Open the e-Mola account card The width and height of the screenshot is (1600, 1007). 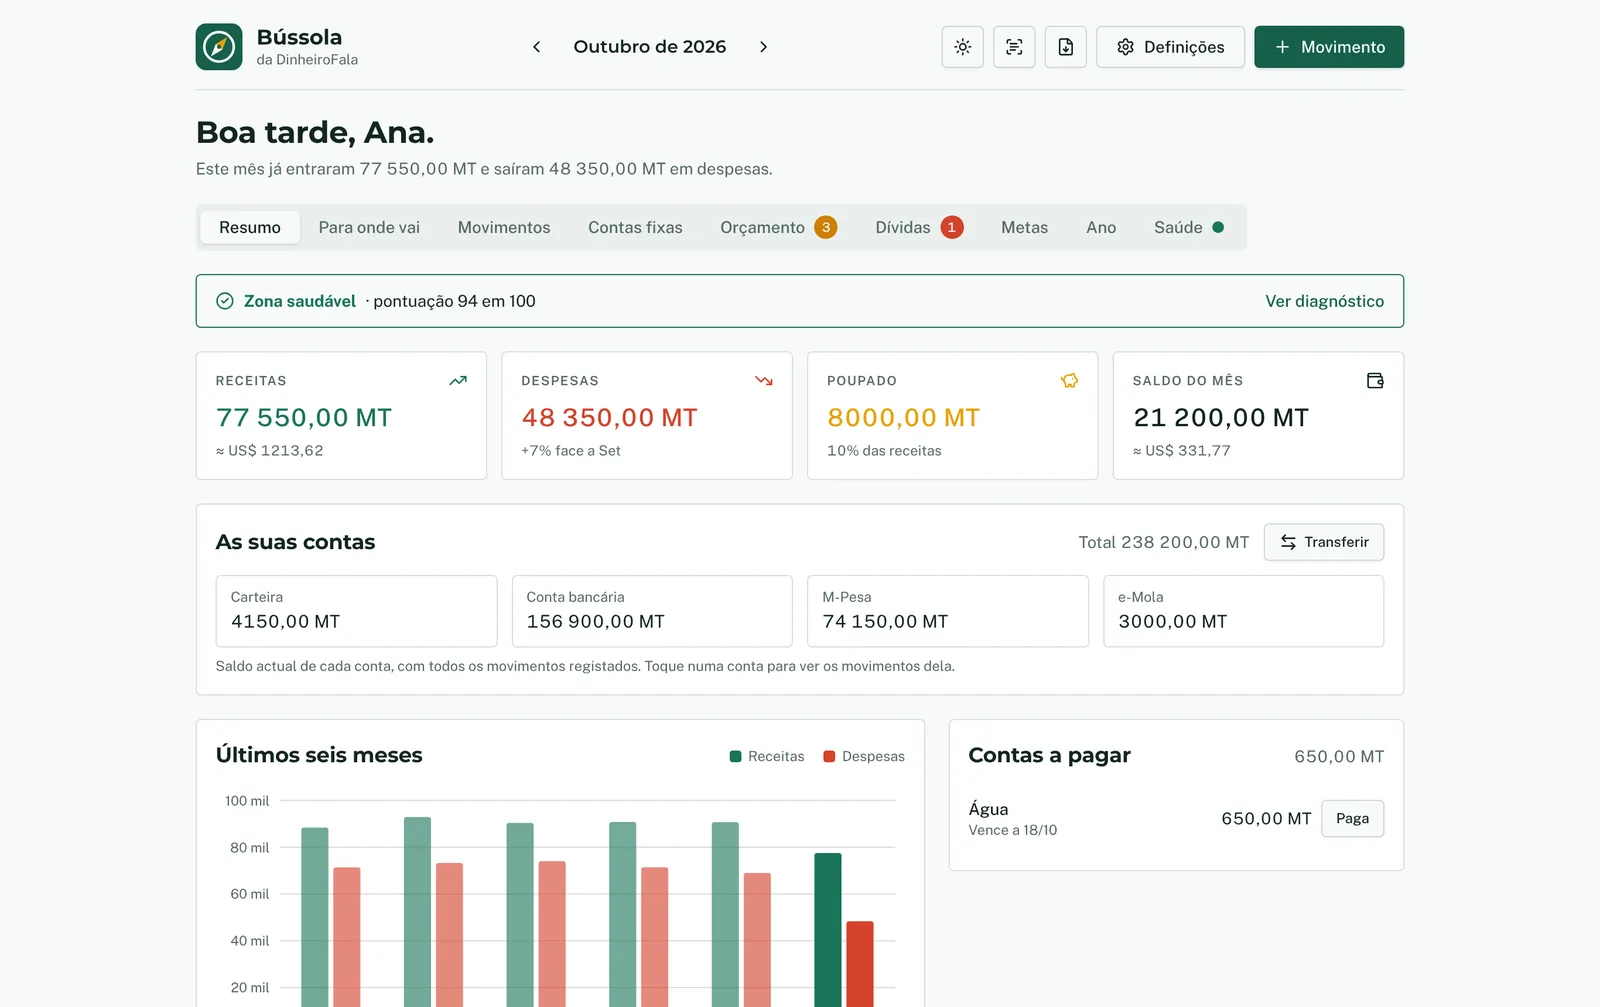(x=1243, y=611)
